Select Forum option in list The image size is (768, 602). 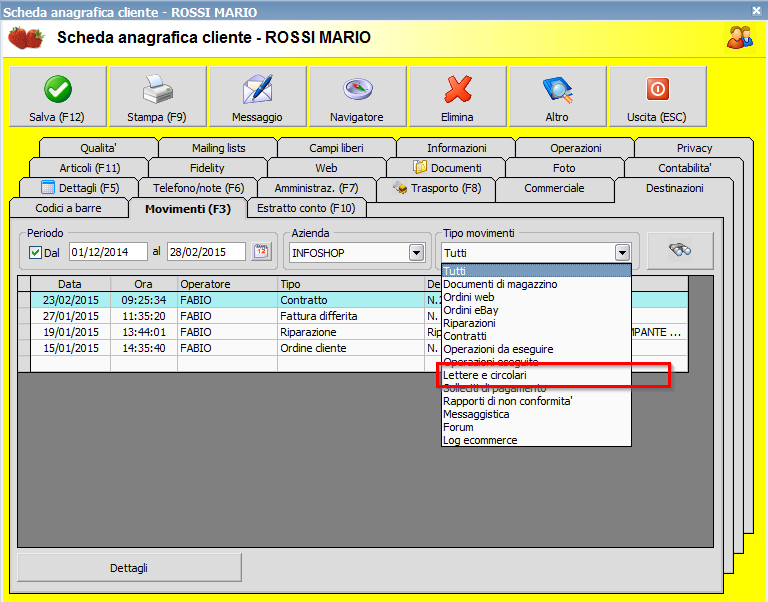coord(536,427)
